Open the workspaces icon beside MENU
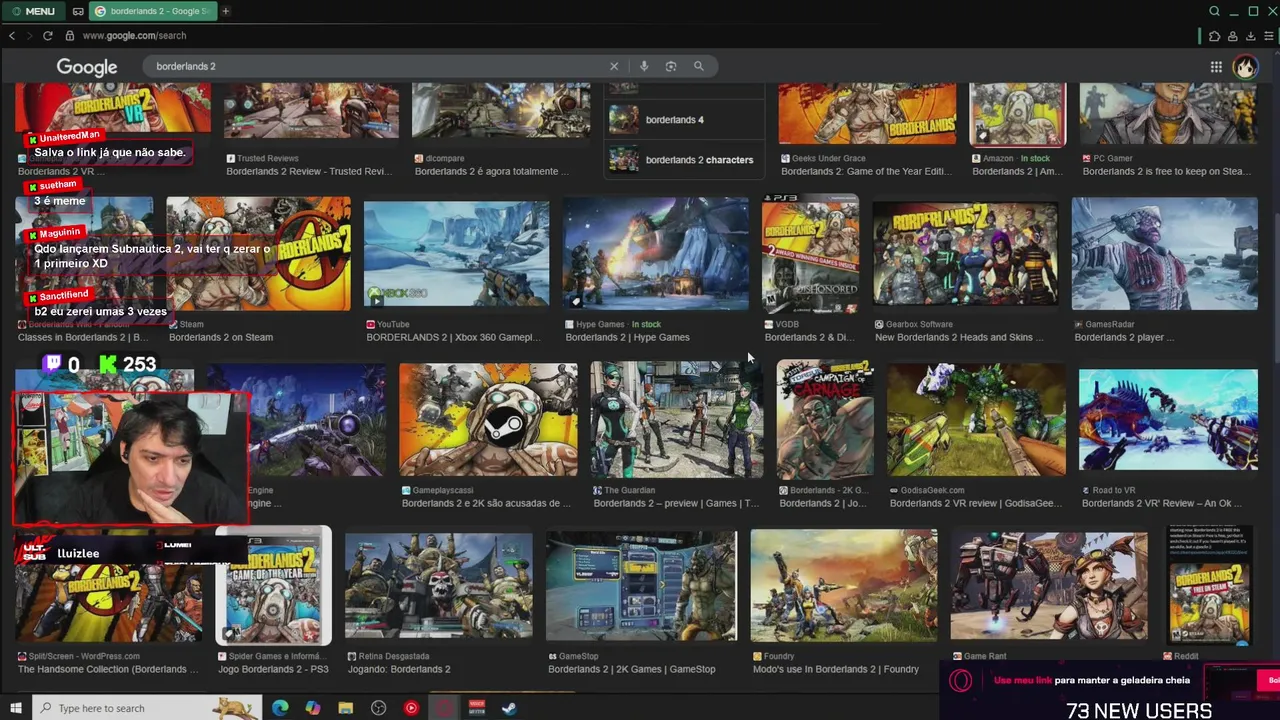 coord(77,11)
